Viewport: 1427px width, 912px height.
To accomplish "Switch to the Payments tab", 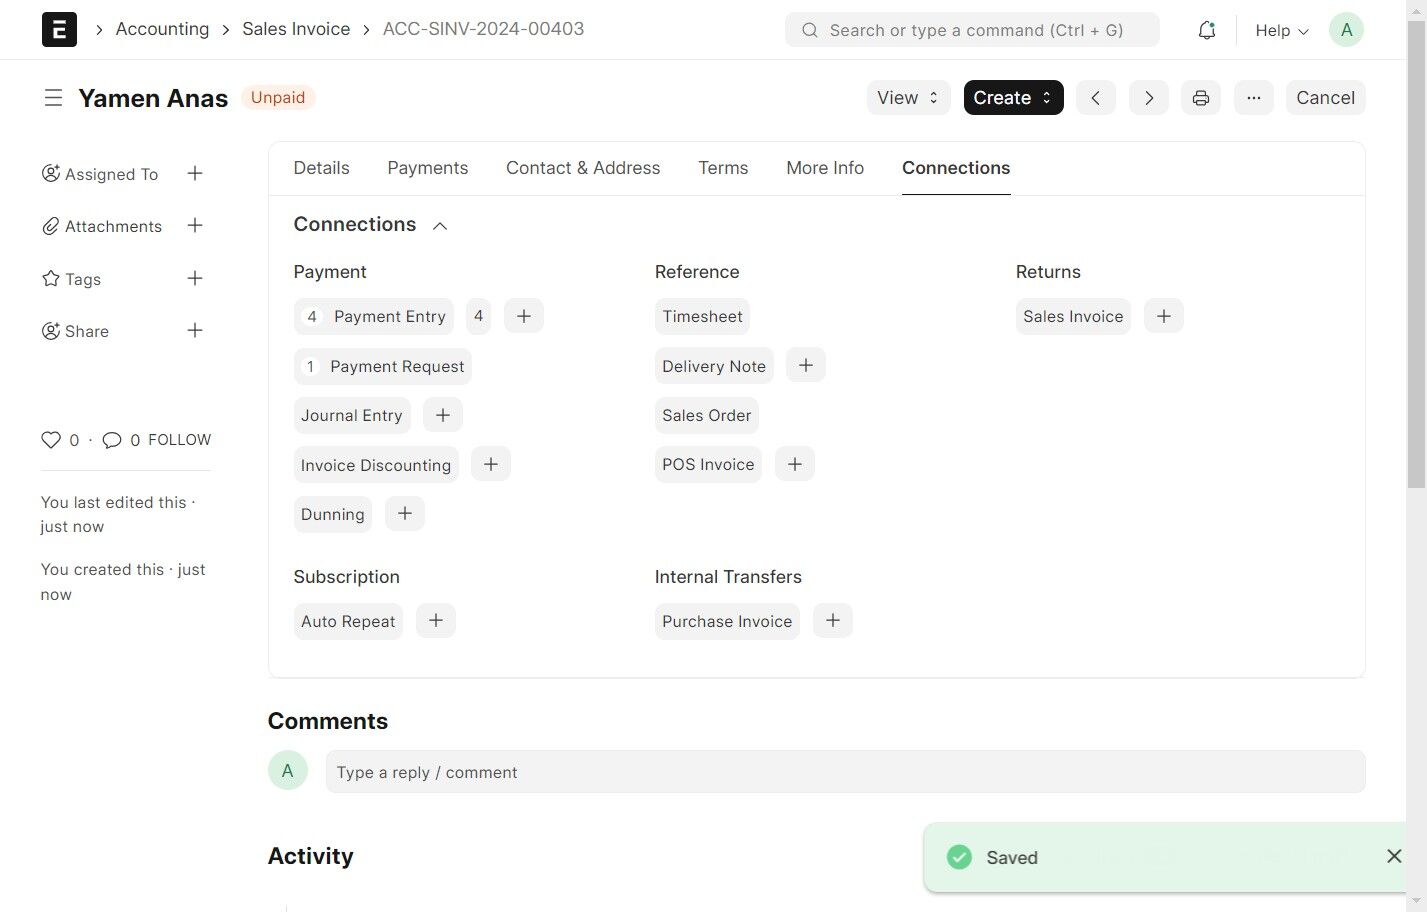I will pos(427,168).
